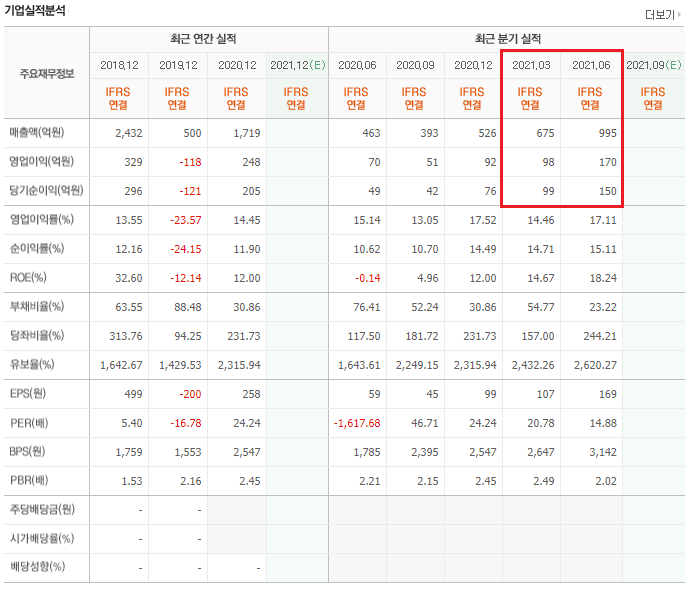Click the red -1,617.68 PER value
Viewport: 690px width, 589px height.
coord(357,423)
